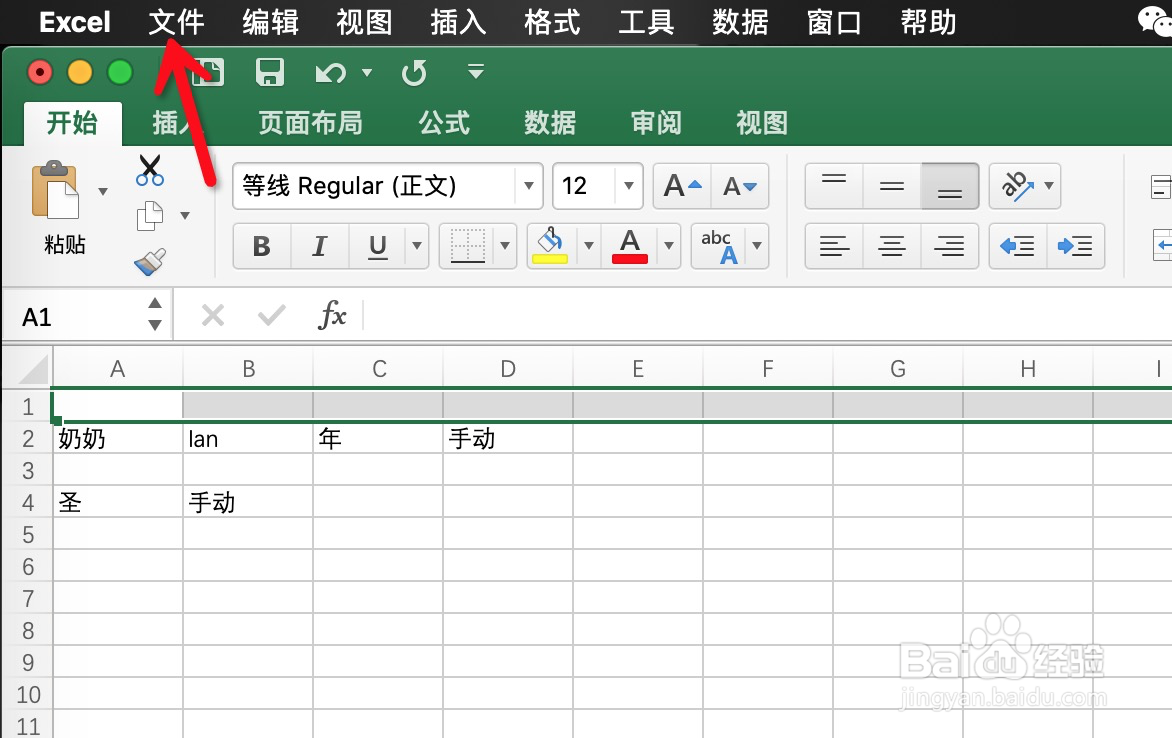This screenshot has height=738, width=1172.
Task: Click the increase font size A icon
Action: (x=680, y=185)
